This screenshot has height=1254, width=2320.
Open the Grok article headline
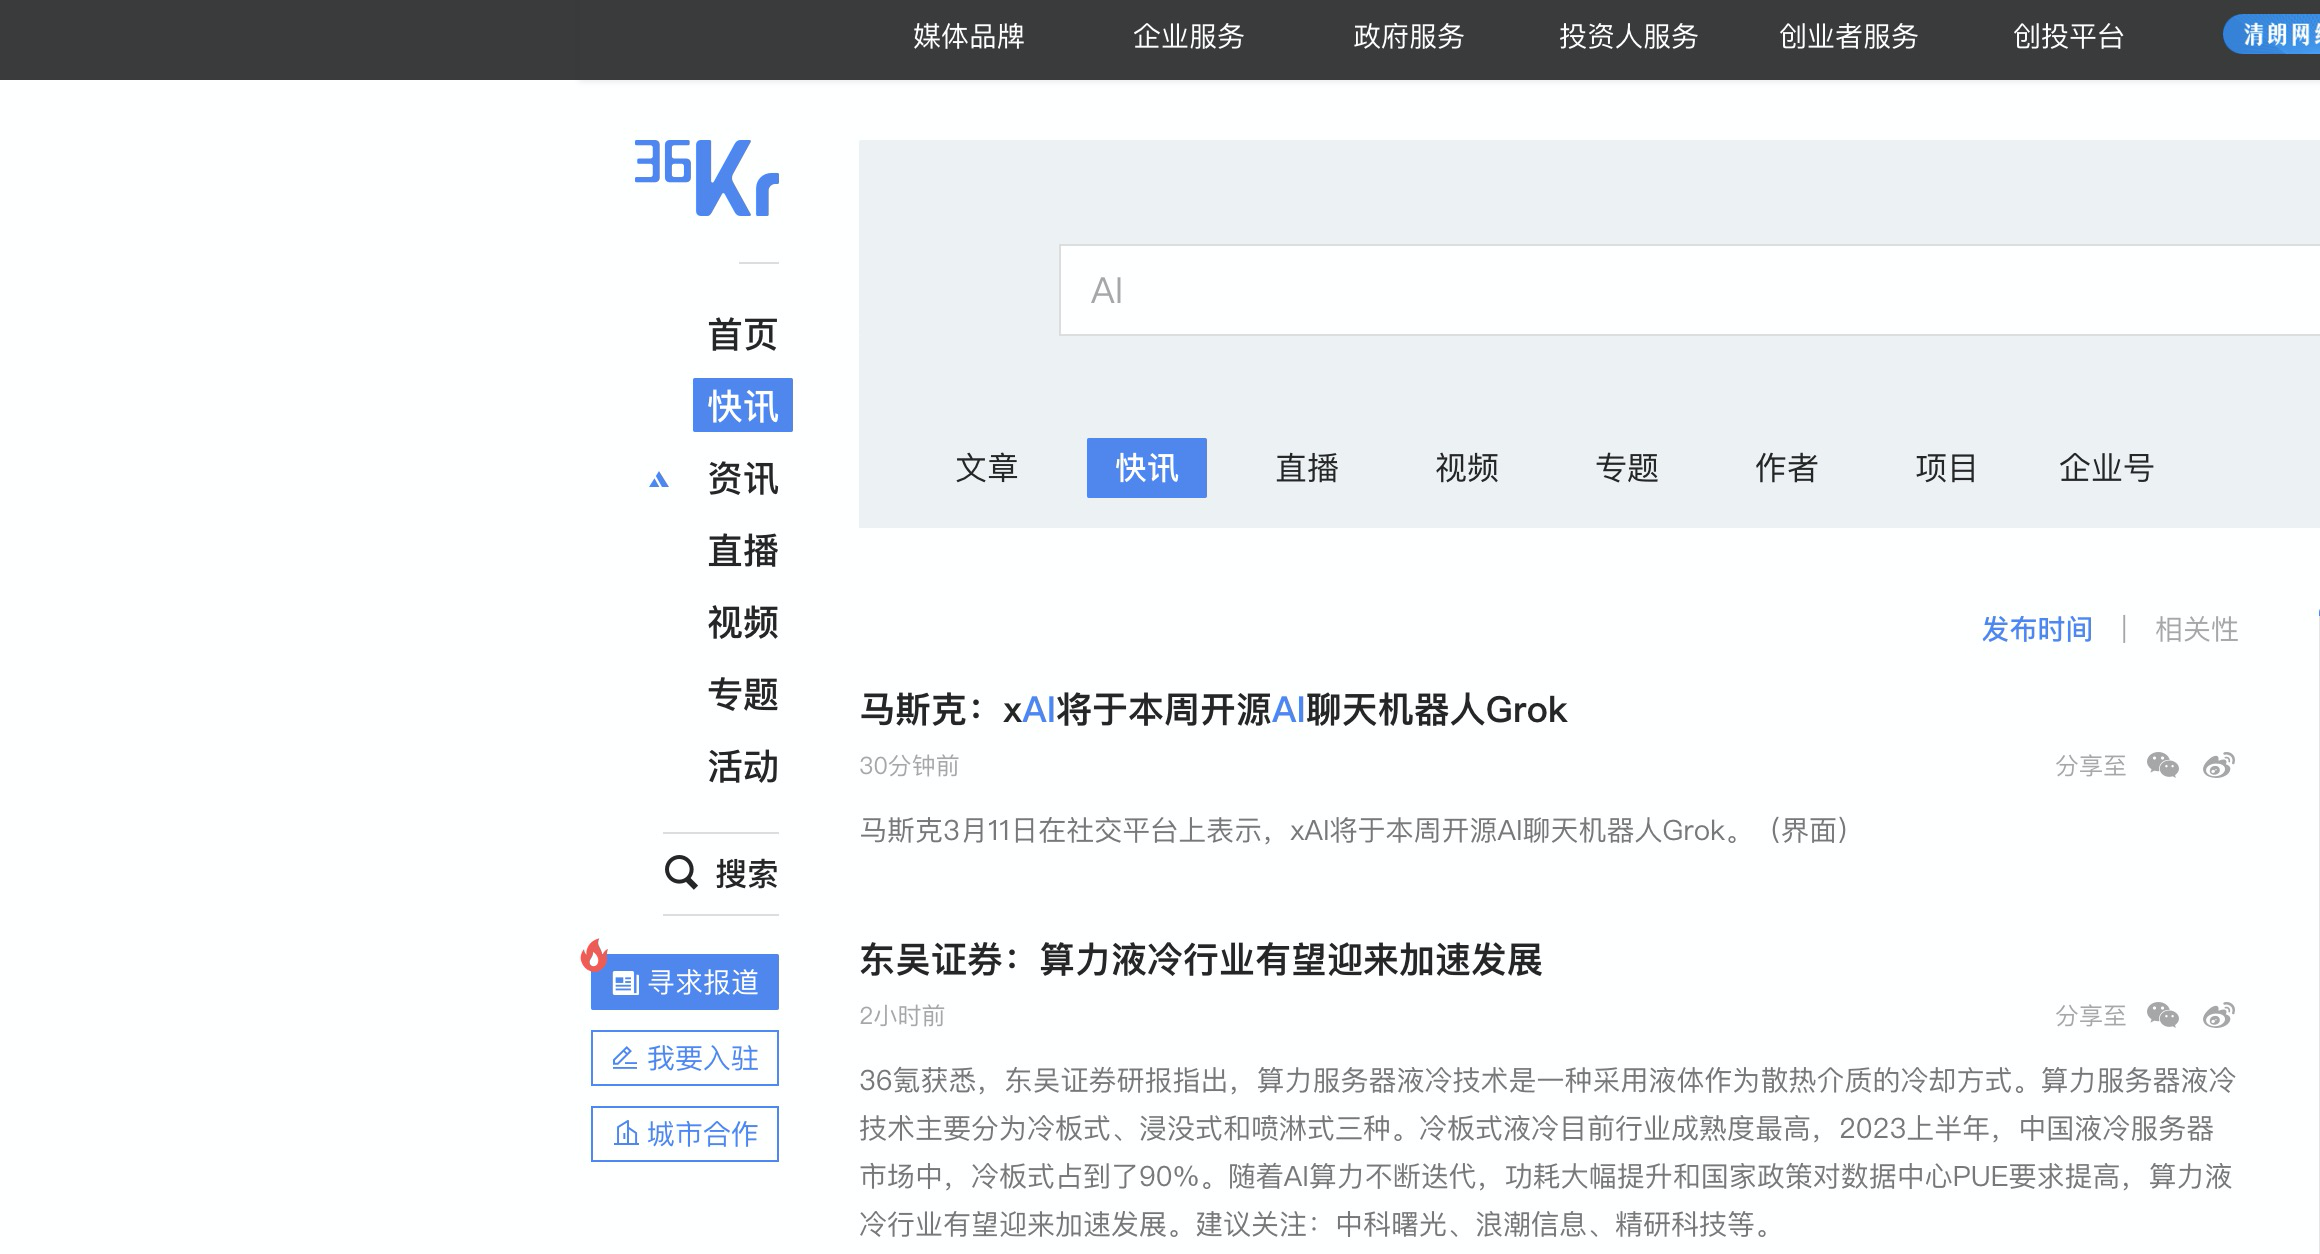tap(1213, 710)
